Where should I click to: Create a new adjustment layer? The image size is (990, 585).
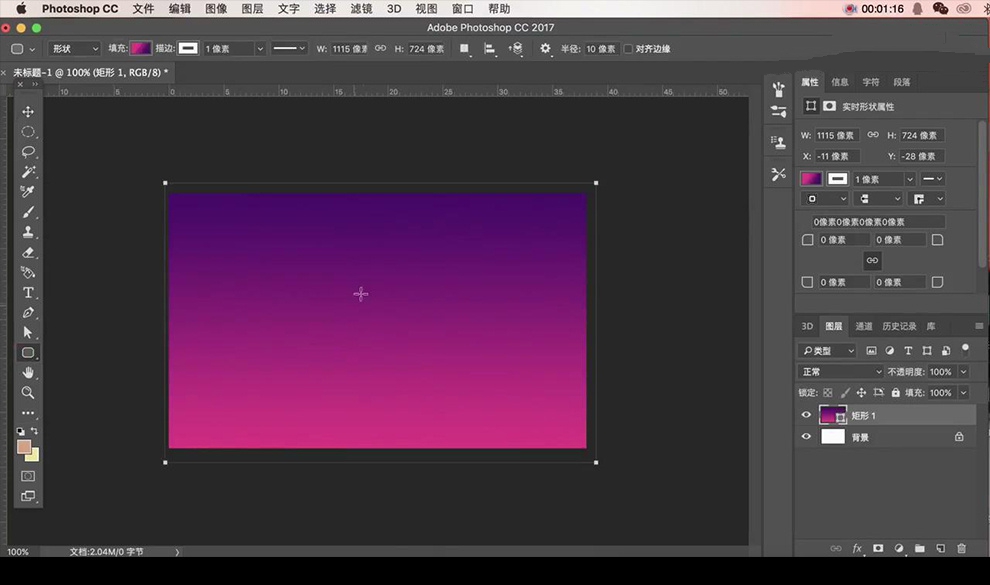(898, 548)
